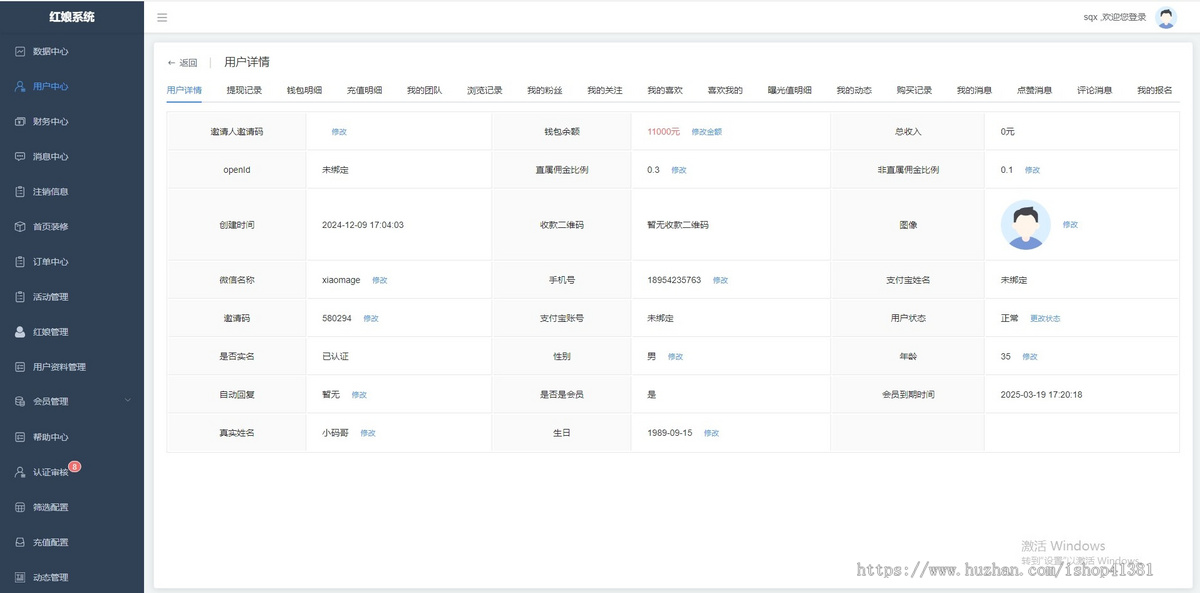Switch to the 购买记录 tab

click(x=914, y=90)
